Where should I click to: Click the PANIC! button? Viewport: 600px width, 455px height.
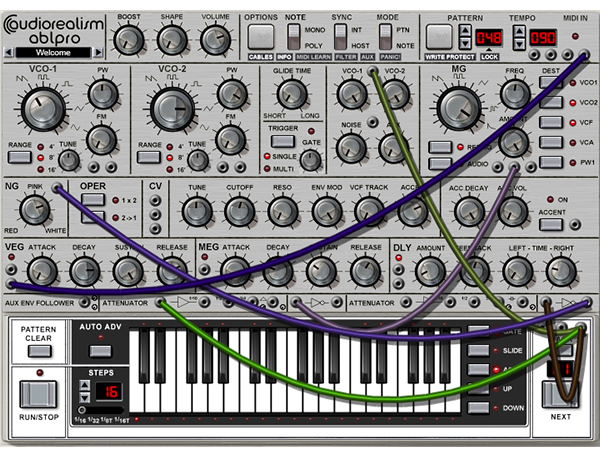[390, 57]
